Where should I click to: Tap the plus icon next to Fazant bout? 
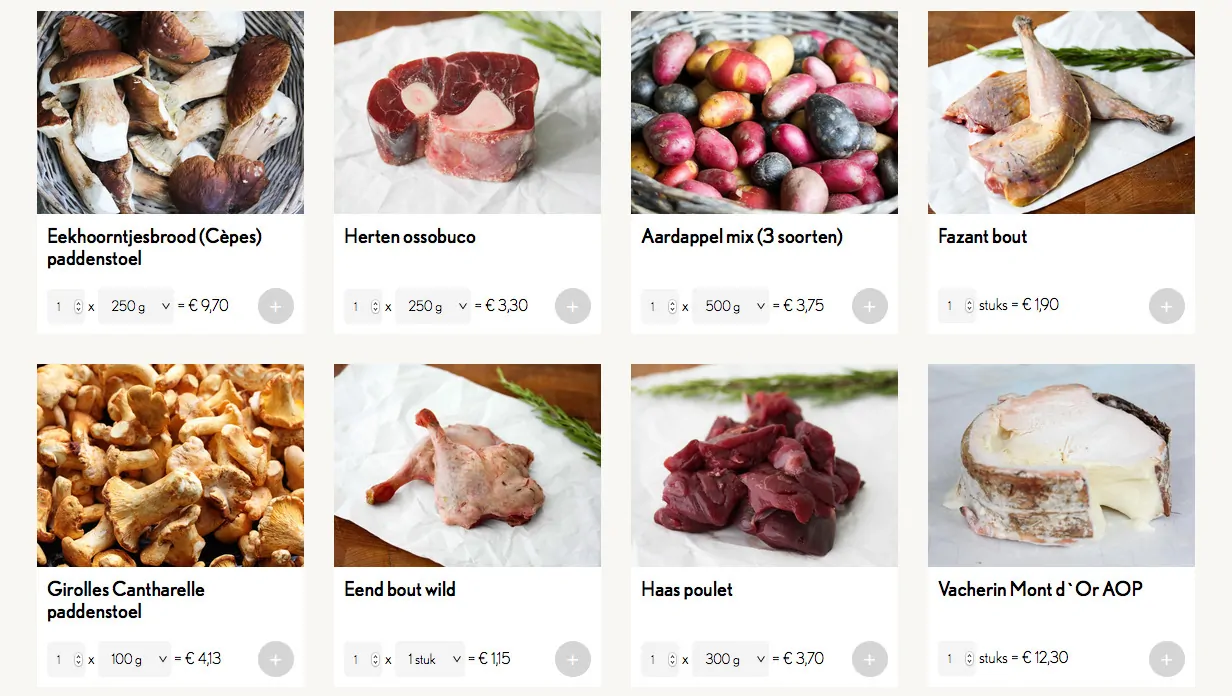(x=1167, y=306)
